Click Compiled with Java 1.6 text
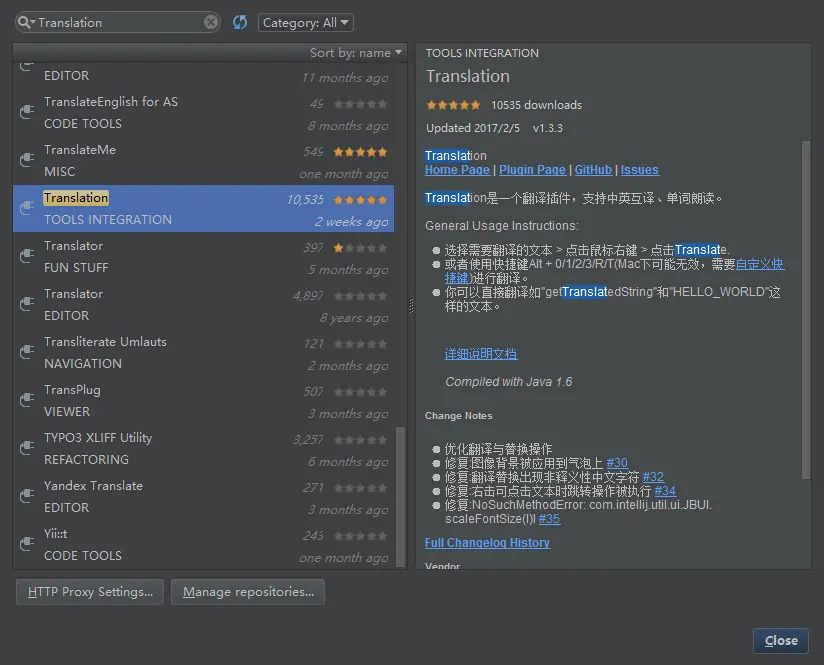The image size is (824, 665). pyautogui.click(x=509, y=382)
